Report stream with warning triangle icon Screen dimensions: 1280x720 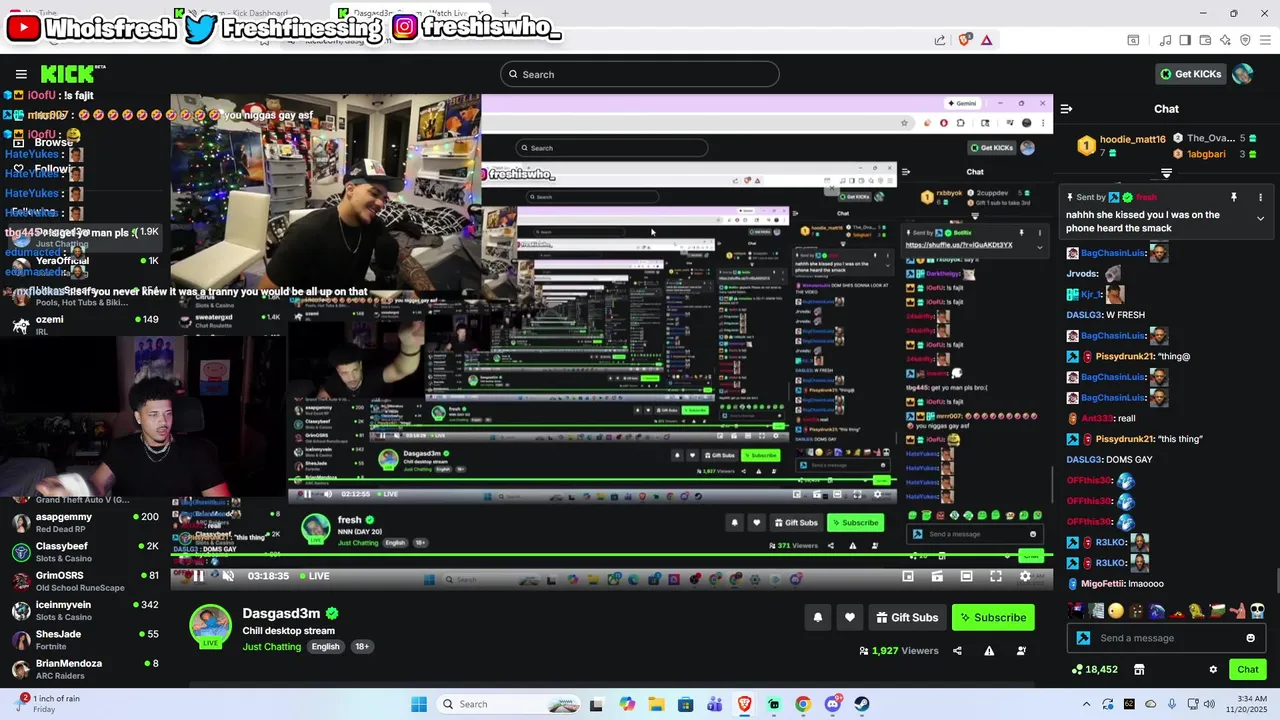[x=989, y=651]
